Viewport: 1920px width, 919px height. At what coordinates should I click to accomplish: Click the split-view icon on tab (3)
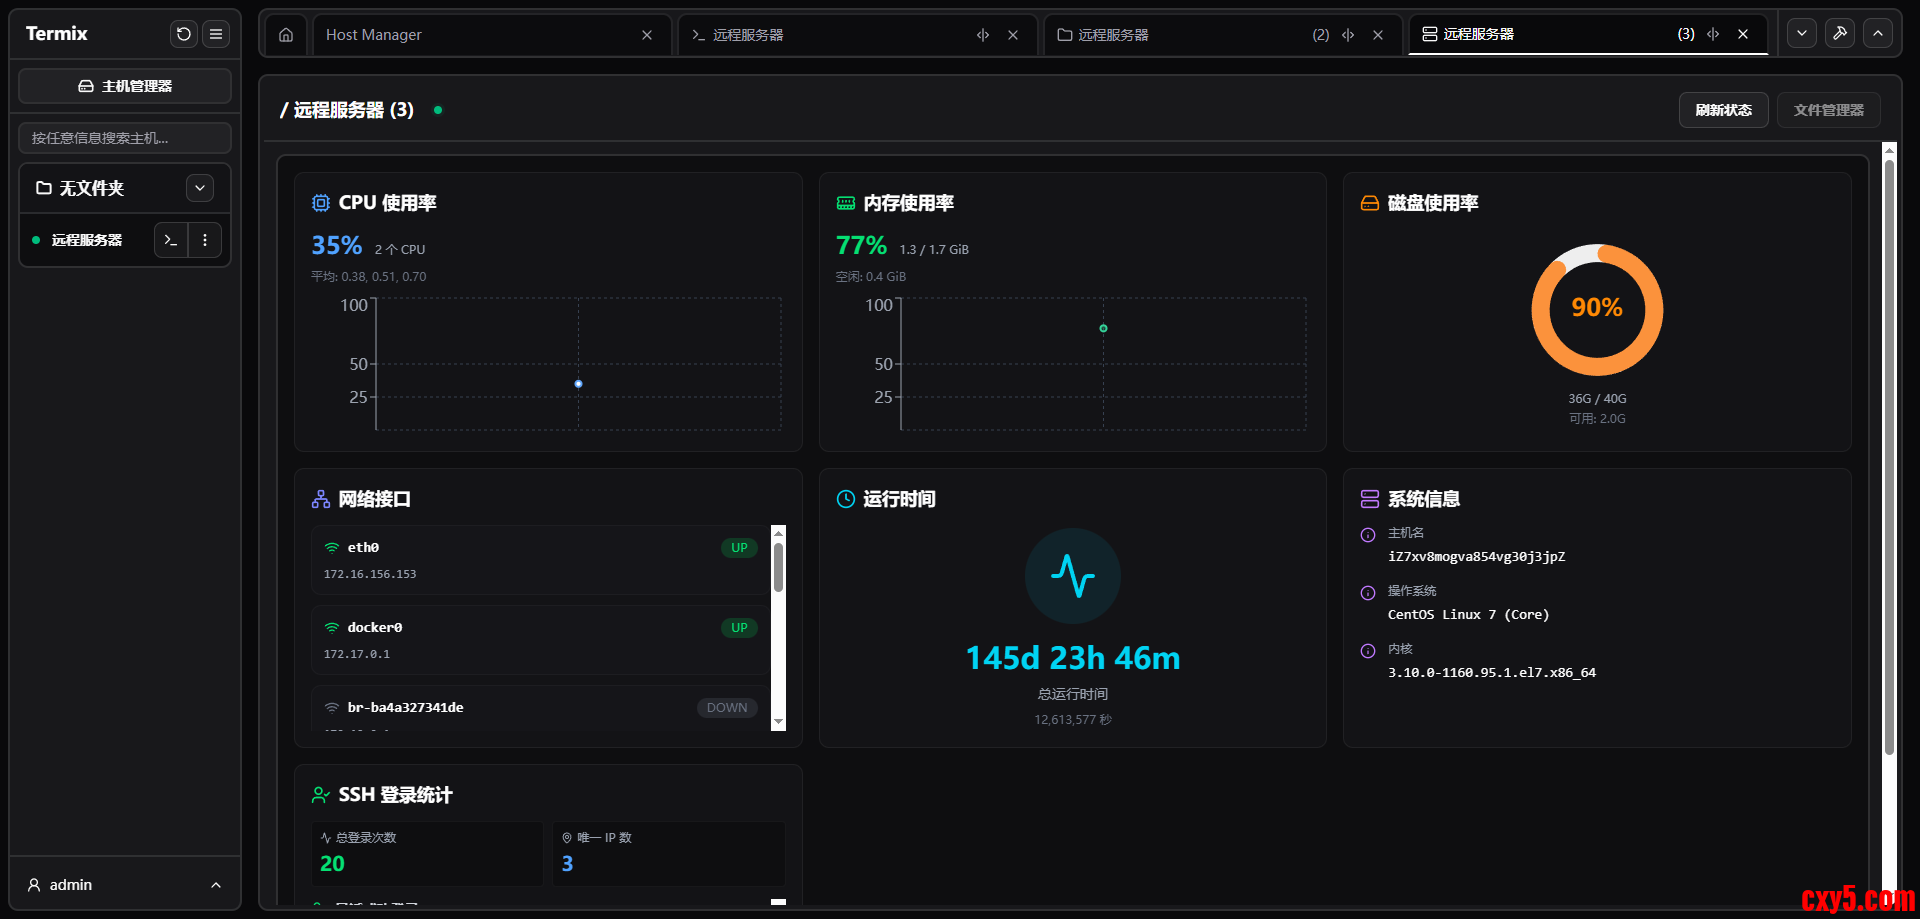click(x=1713, y=34)
